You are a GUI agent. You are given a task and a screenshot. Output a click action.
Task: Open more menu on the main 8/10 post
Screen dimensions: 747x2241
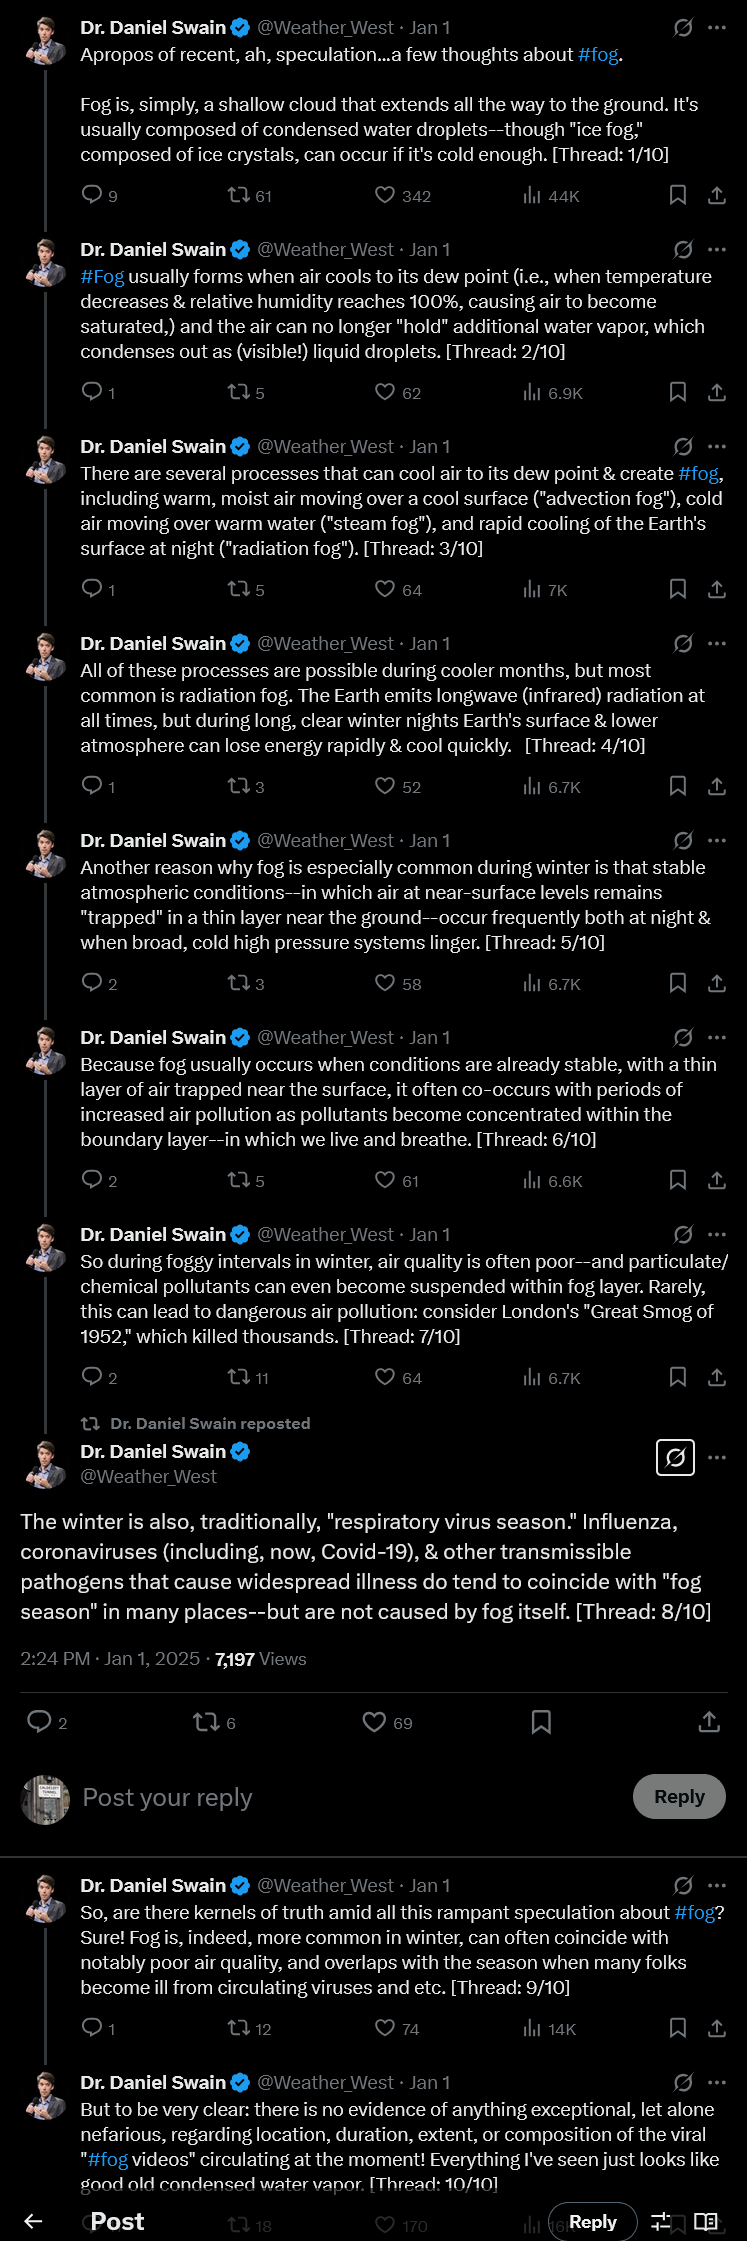(x=717, y=1458)
